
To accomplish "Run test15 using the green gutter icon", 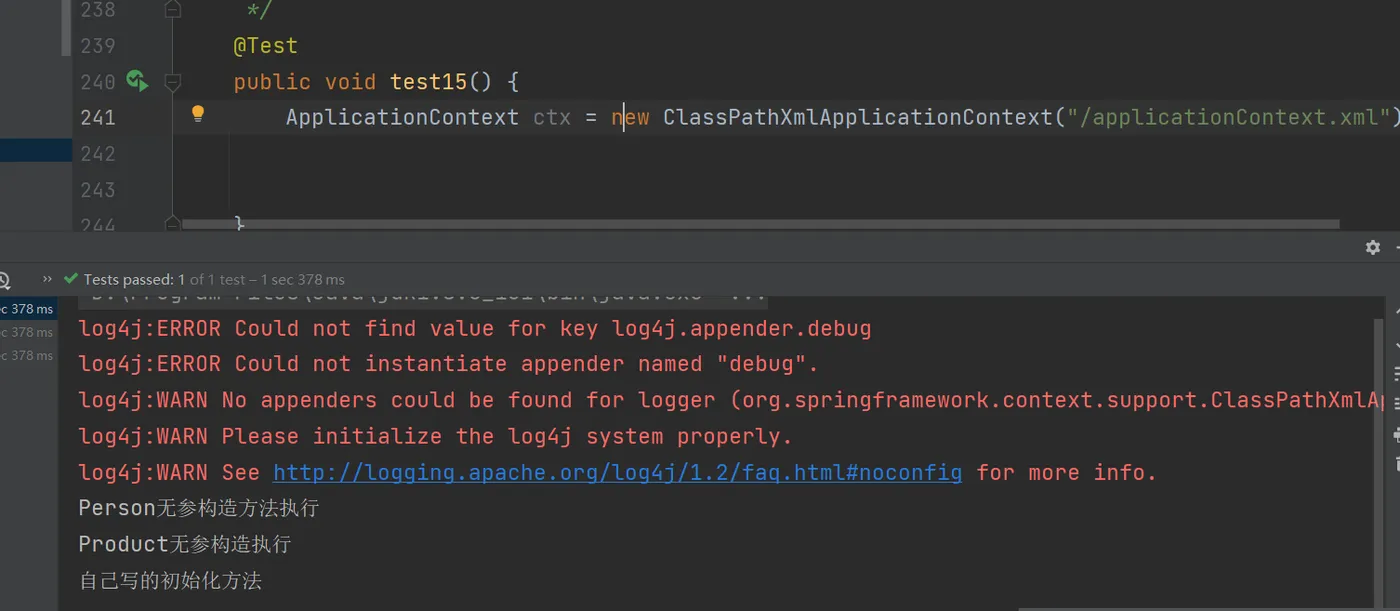I will (137, 81).
